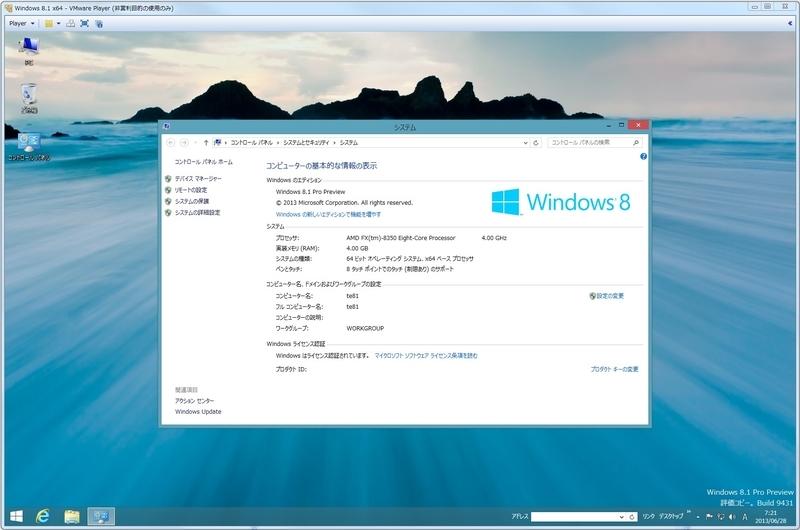Screen dimensions: 800x530
Task: Show hidden tray icons arrow
Action: click(x=698, y=517)
